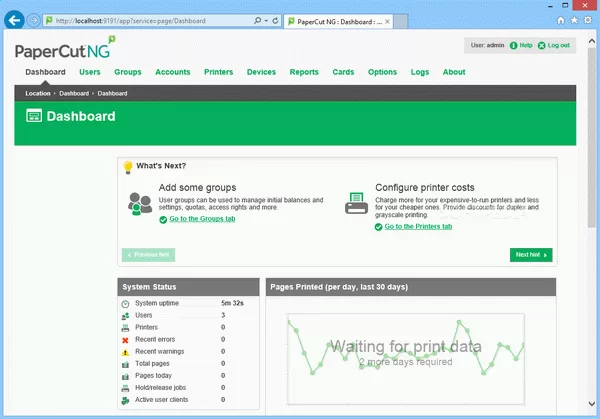Open the Reports menu tab
600x419 pixels.
304,72
